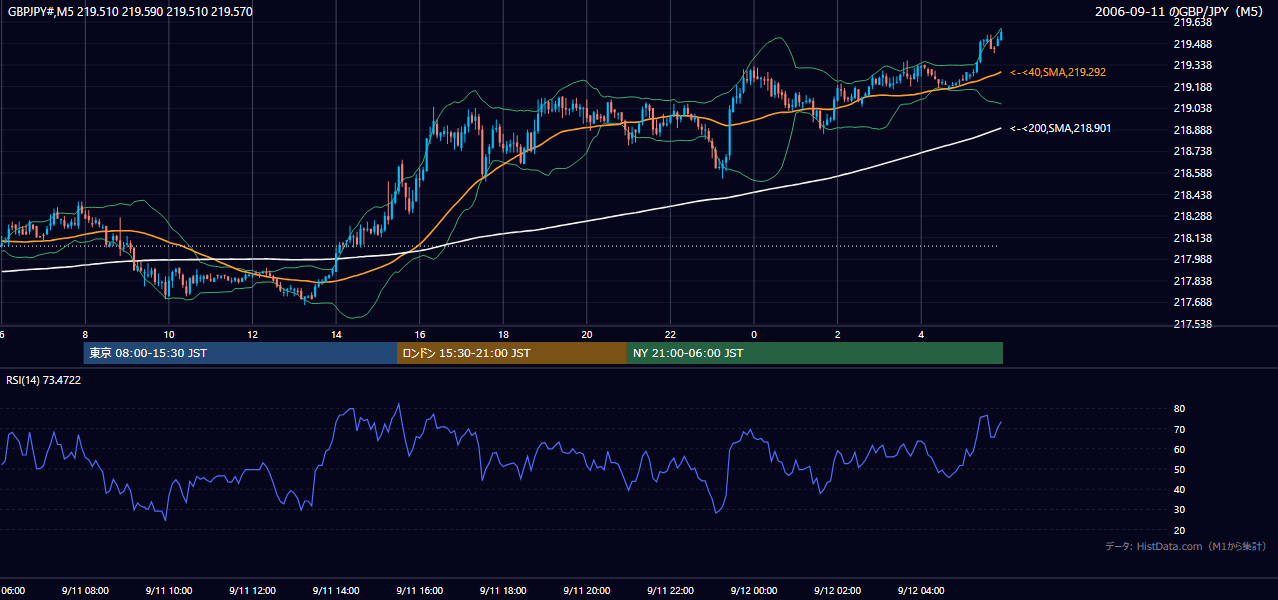
Task: Click the bottom time label 9/11 20:00
Action: [x=587, y=590]
